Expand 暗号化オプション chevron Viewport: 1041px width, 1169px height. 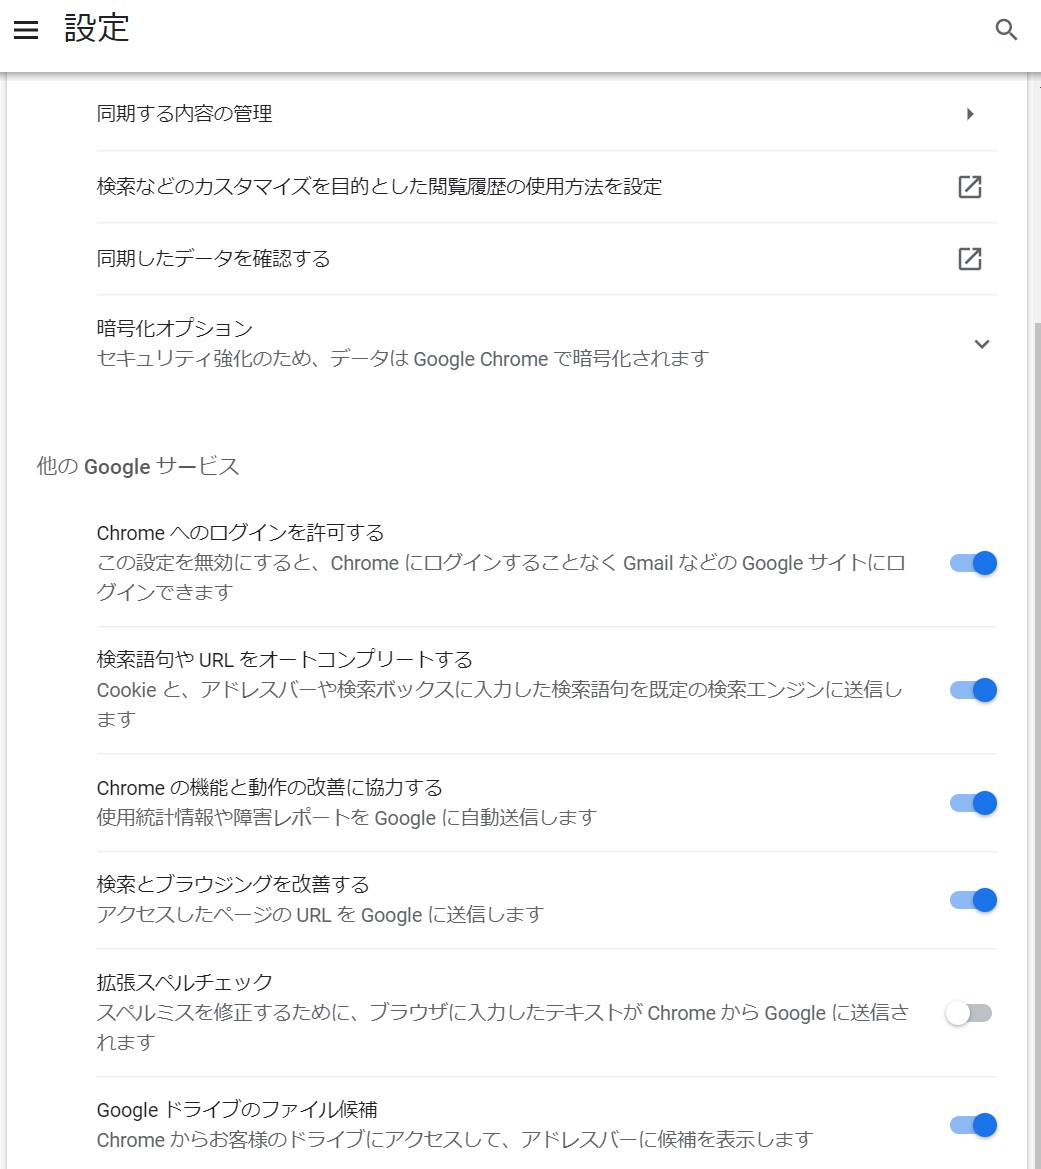(x=981, y=344)
